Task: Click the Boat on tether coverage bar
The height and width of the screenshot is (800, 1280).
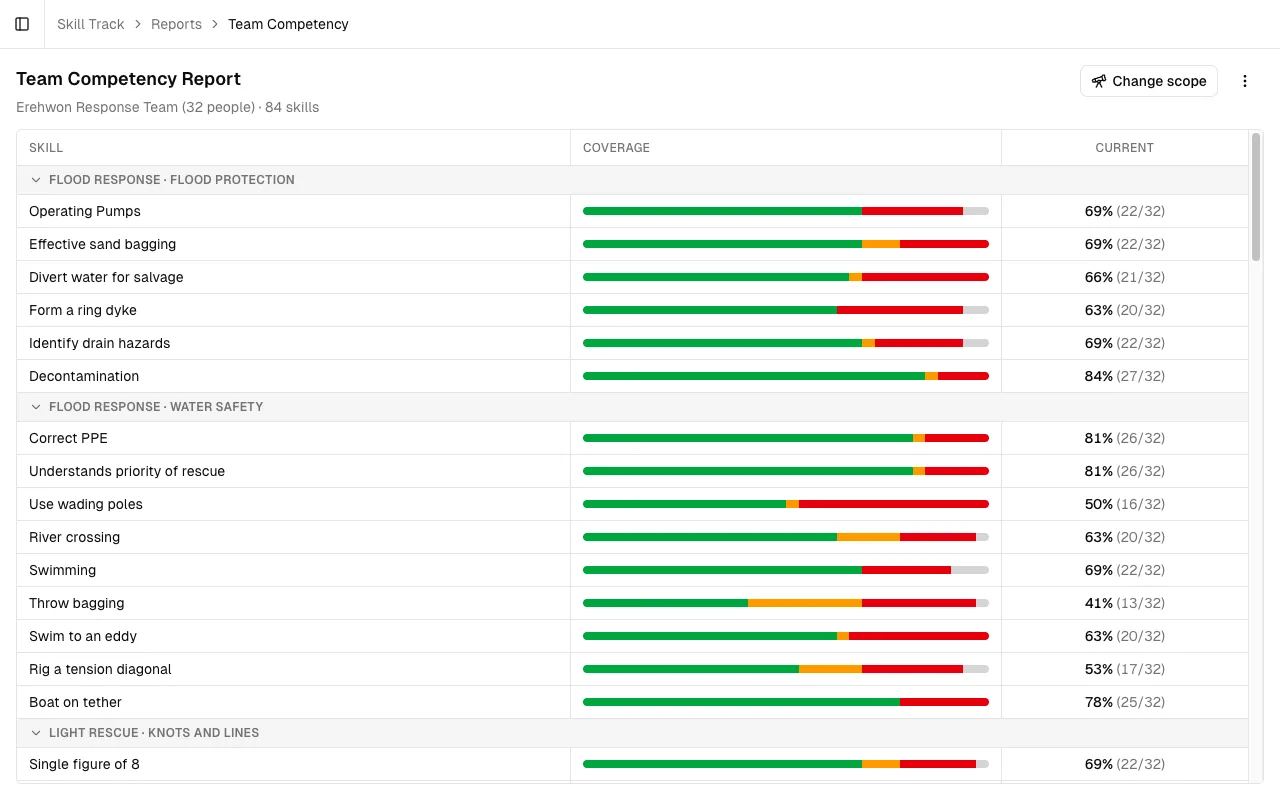Action: point(786,702)
